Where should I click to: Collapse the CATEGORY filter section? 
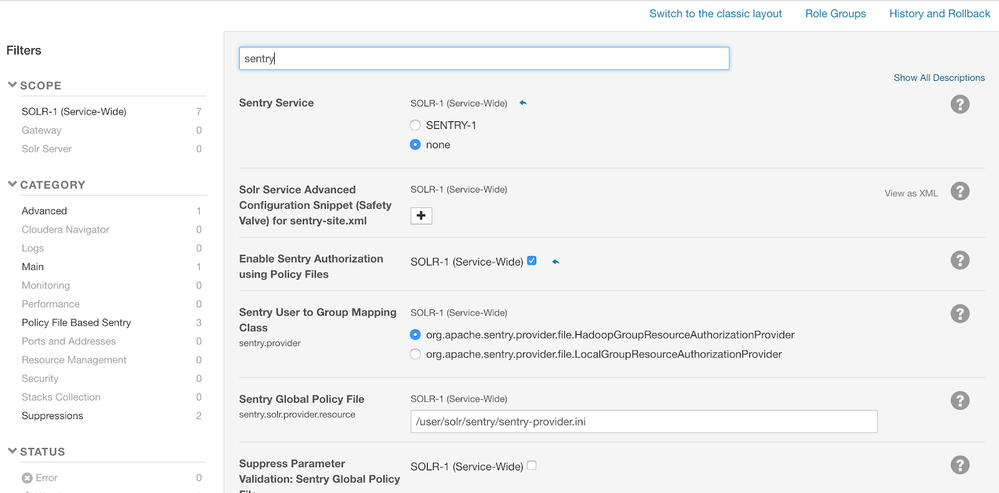pos(13,185)
